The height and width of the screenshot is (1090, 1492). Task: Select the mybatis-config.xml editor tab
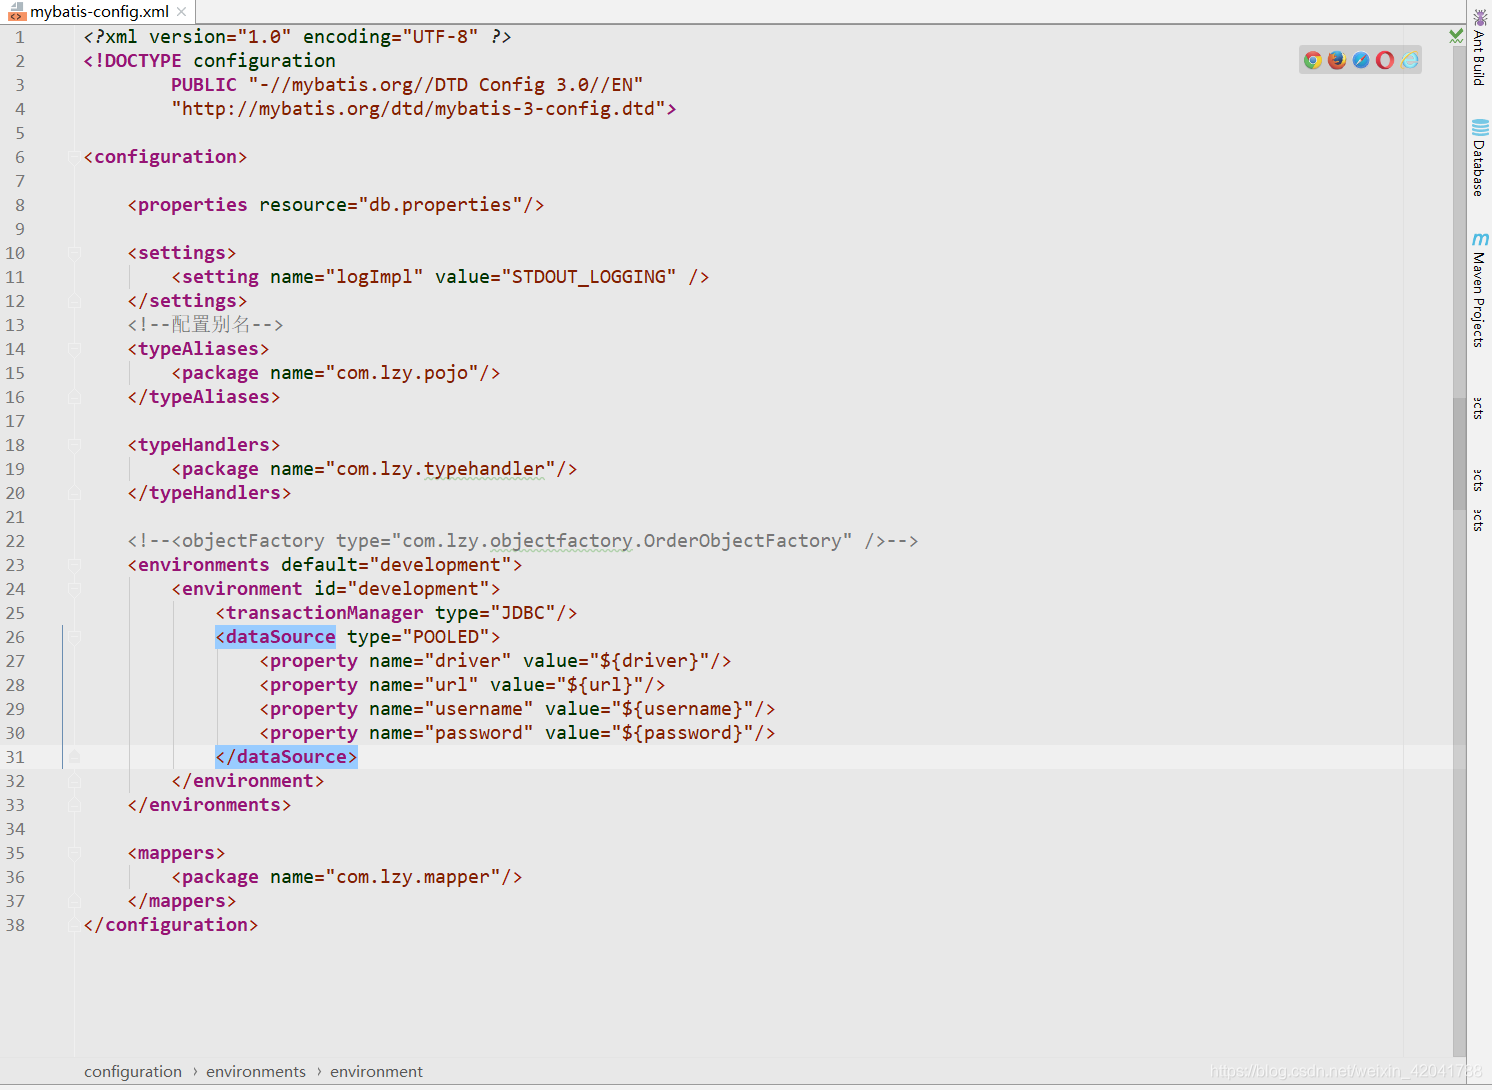point(99,12)
